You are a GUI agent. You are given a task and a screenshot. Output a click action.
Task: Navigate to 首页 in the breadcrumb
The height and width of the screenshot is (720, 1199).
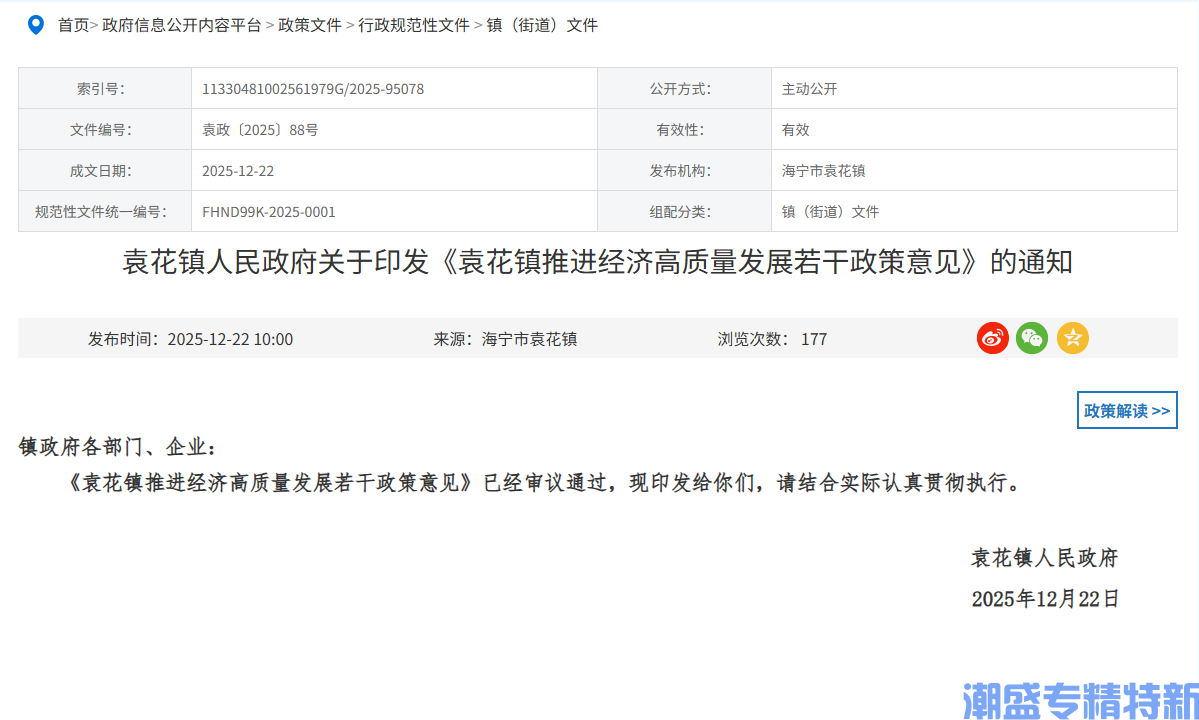72,24
